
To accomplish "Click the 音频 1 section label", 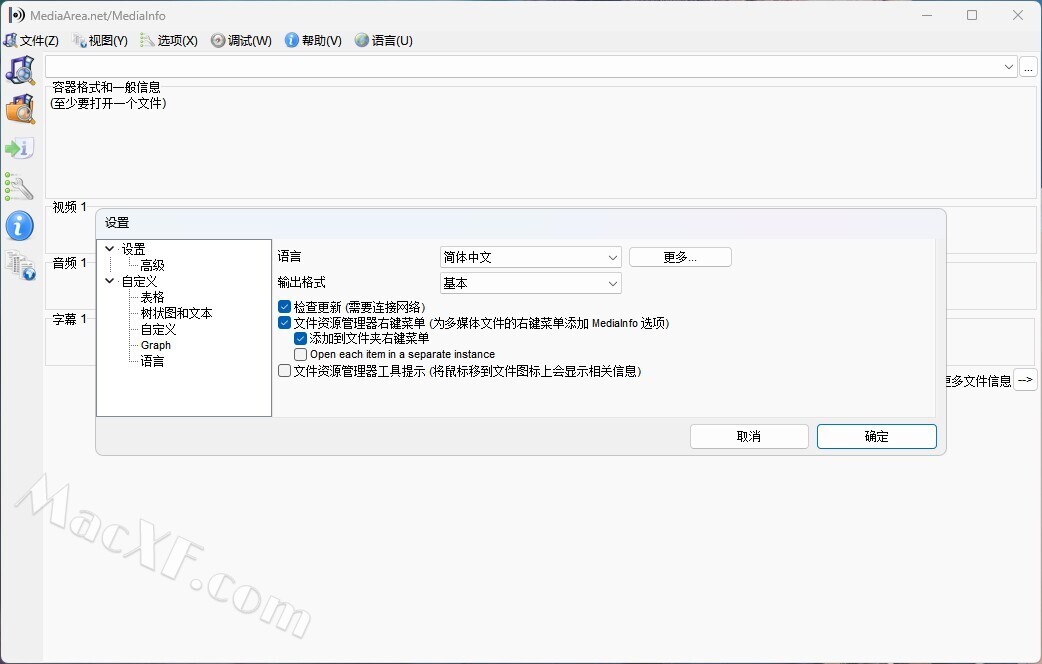I will (70, 263).
